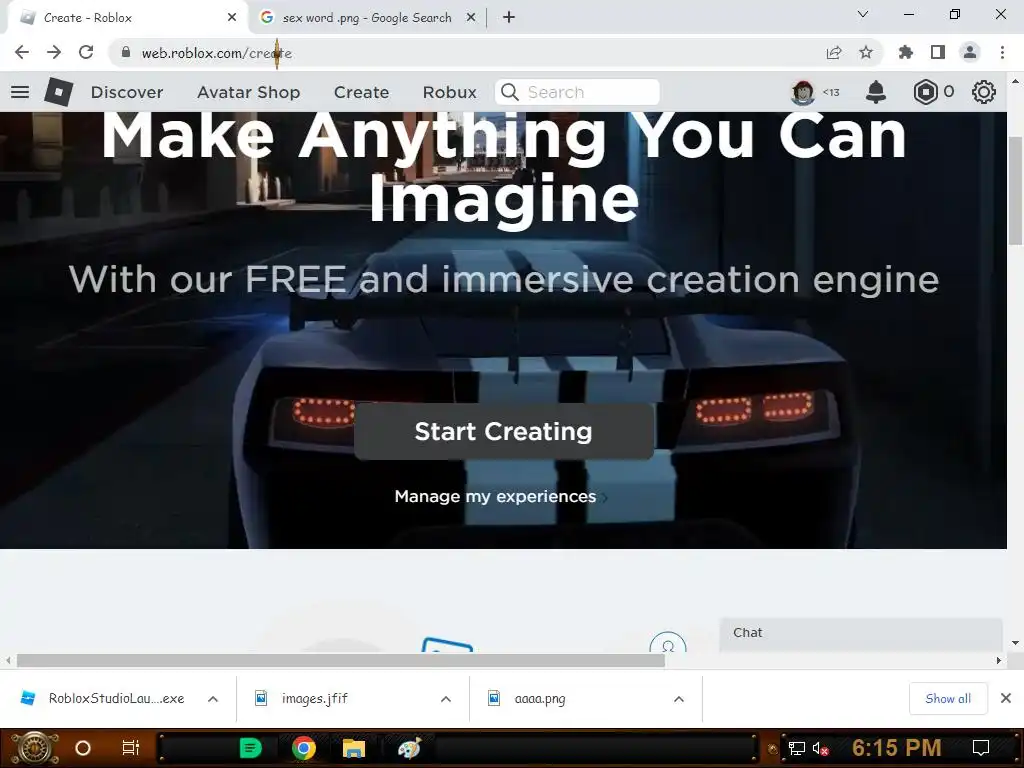The image size is (1024, 768).
Task: Open Chrome from the taskbar
Action: (x=304, y=748)
